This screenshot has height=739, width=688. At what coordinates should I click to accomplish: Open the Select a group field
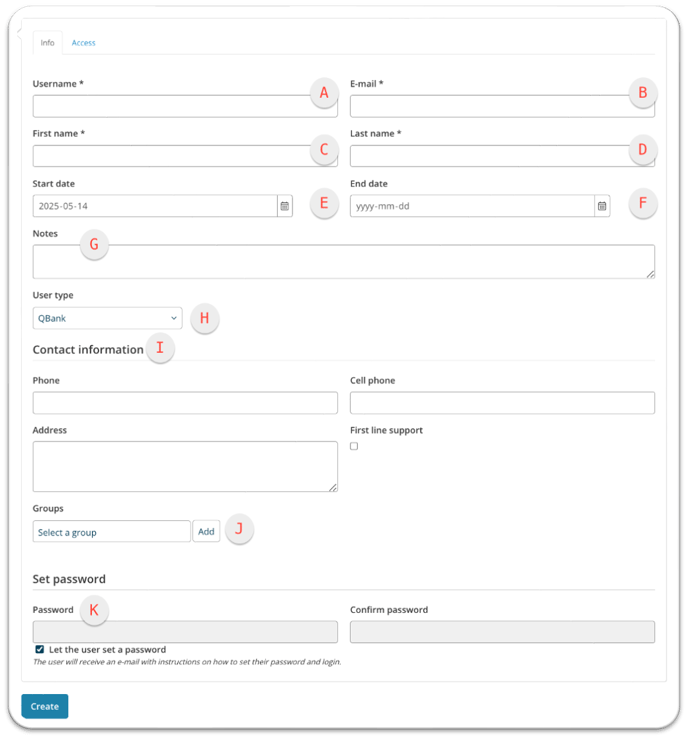(112, 532)
